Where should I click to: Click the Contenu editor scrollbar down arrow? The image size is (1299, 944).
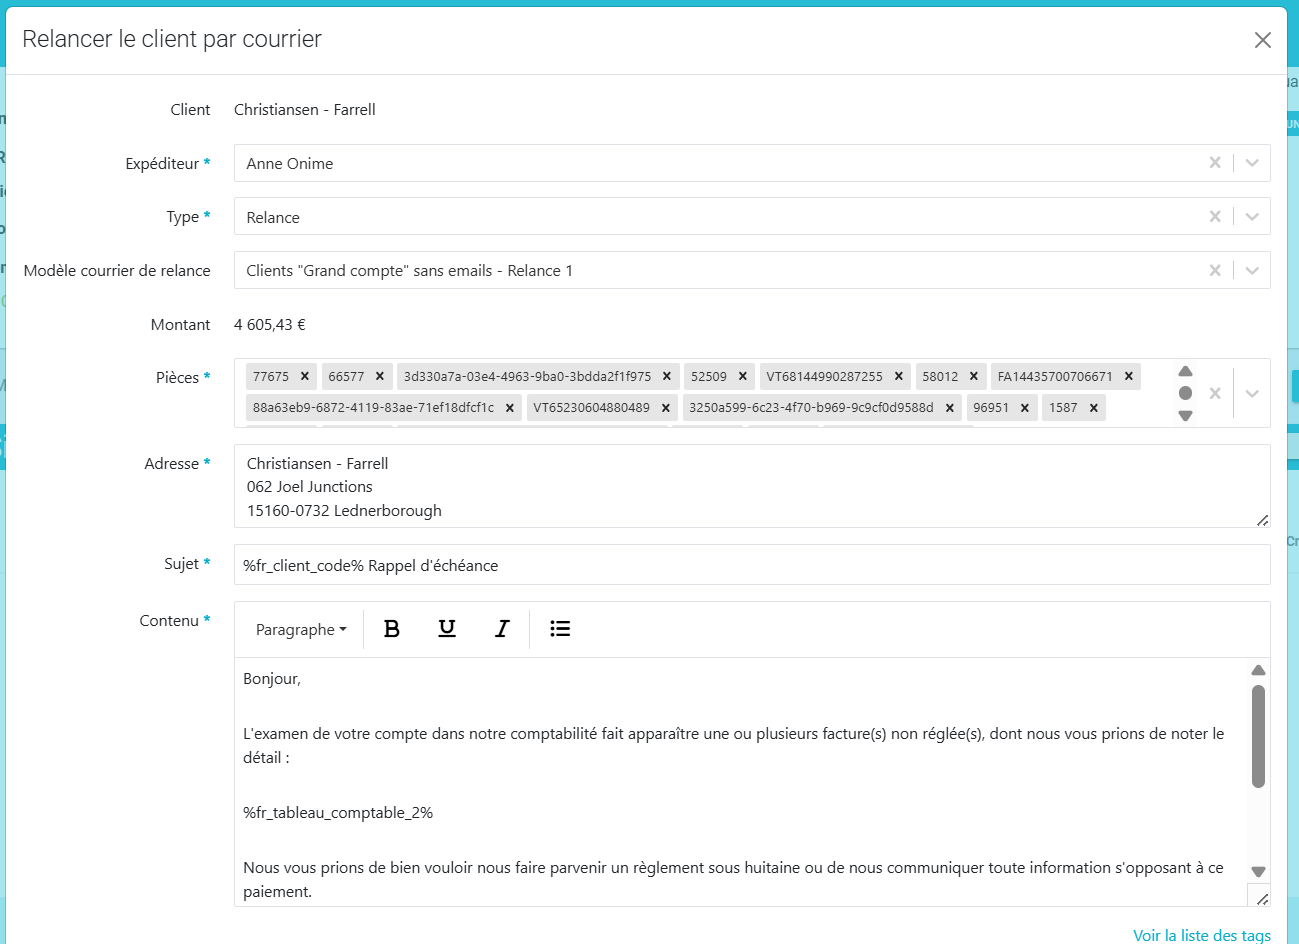pyautogui.click(x=1258, y=872)
